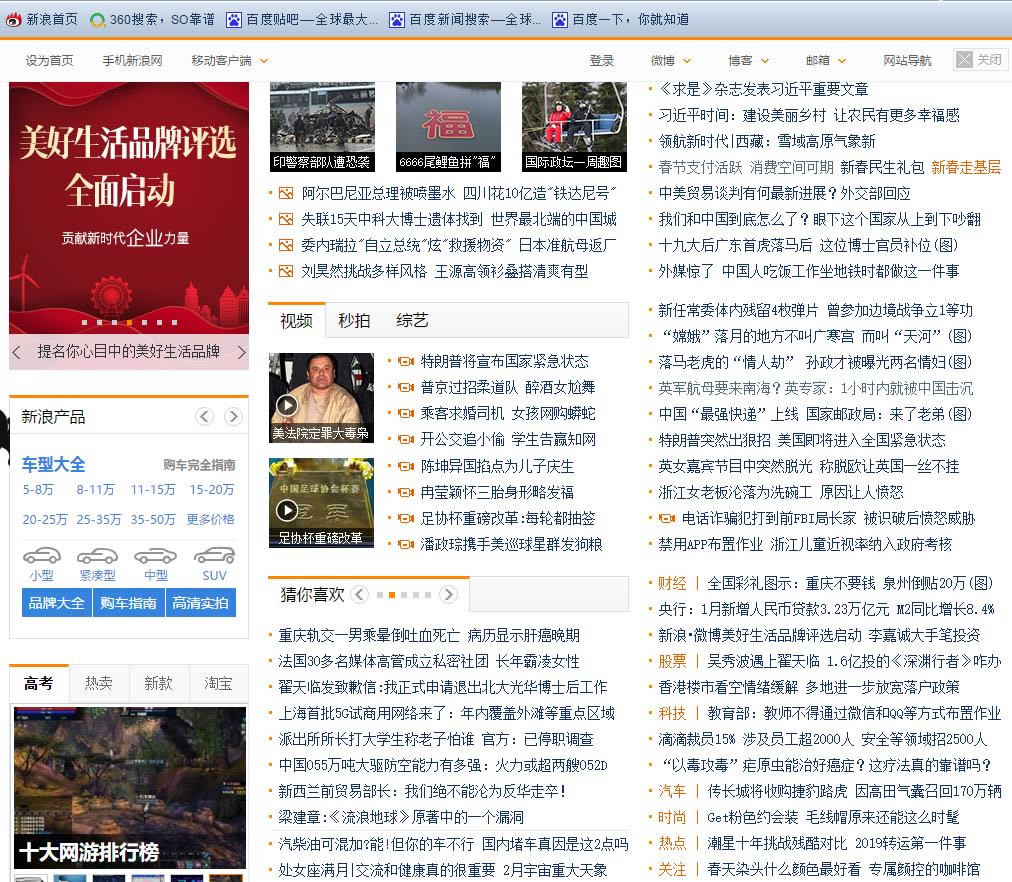Open the 360搜索 bookmark
The width and height of the screenshot is (1012, 882).
click(x=152, y=19)
